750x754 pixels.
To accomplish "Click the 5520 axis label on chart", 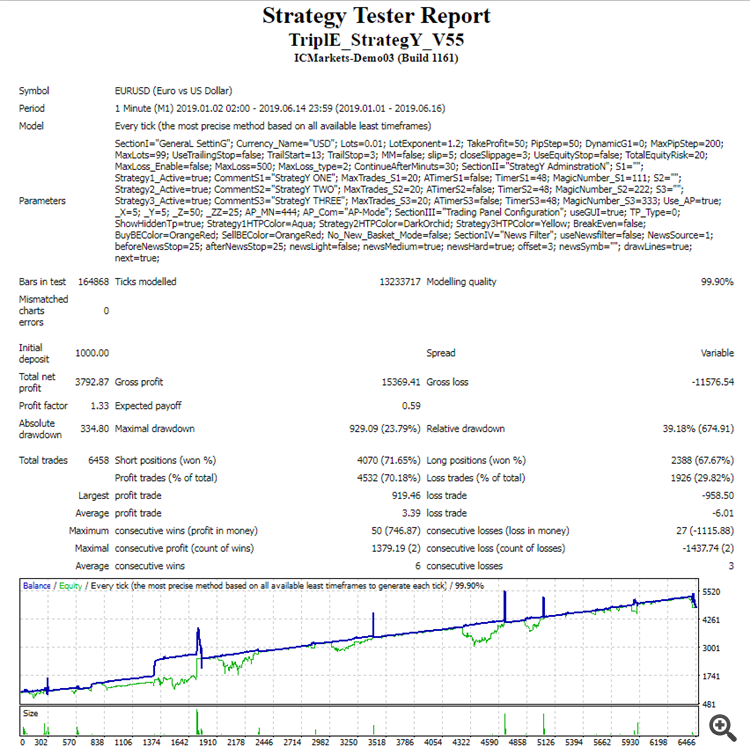I will tap(711, 592).
